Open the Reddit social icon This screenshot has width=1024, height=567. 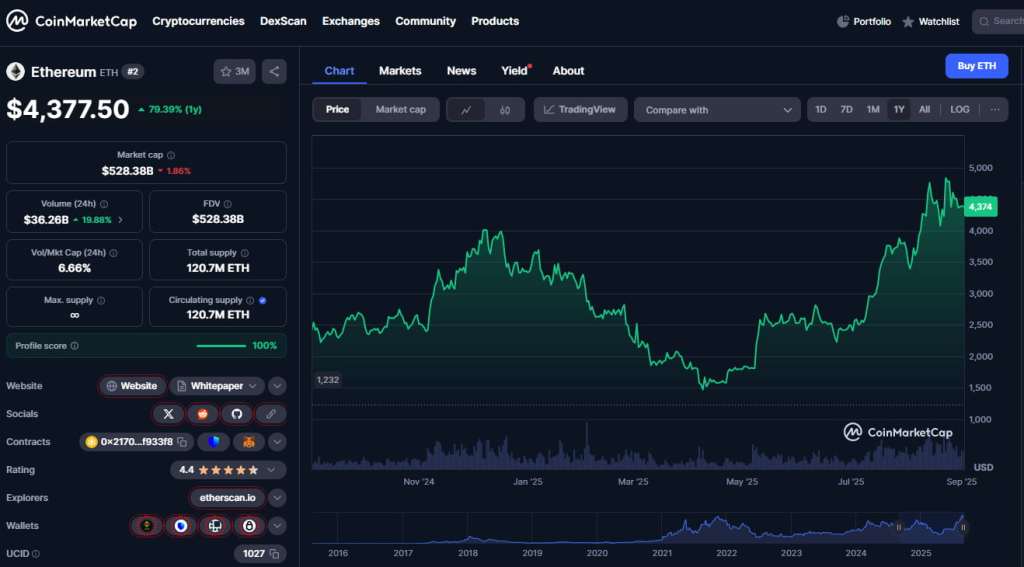click(x=202, y=414)
